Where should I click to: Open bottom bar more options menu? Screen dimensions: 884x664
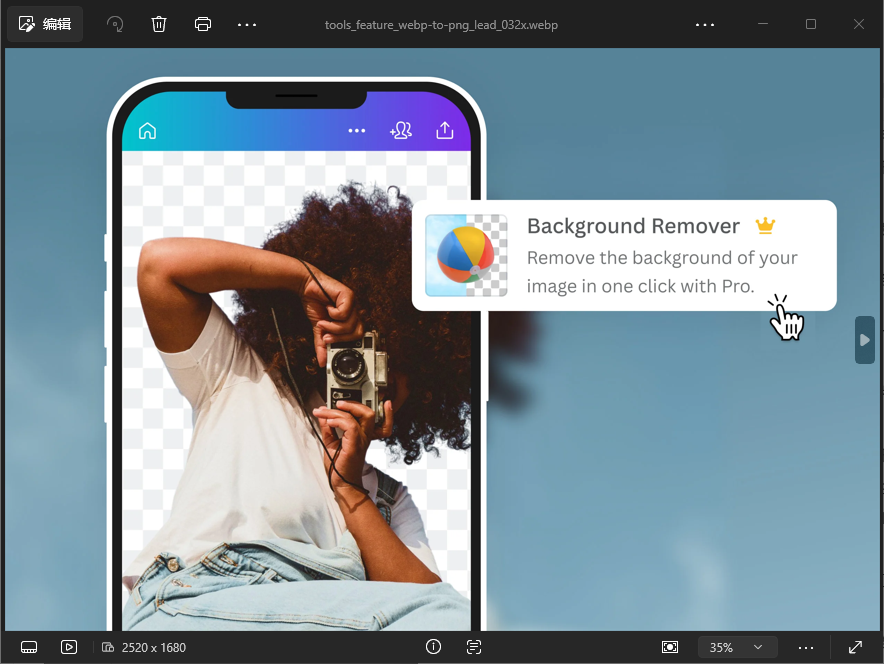pyautogui.click(x=806, y=647)
